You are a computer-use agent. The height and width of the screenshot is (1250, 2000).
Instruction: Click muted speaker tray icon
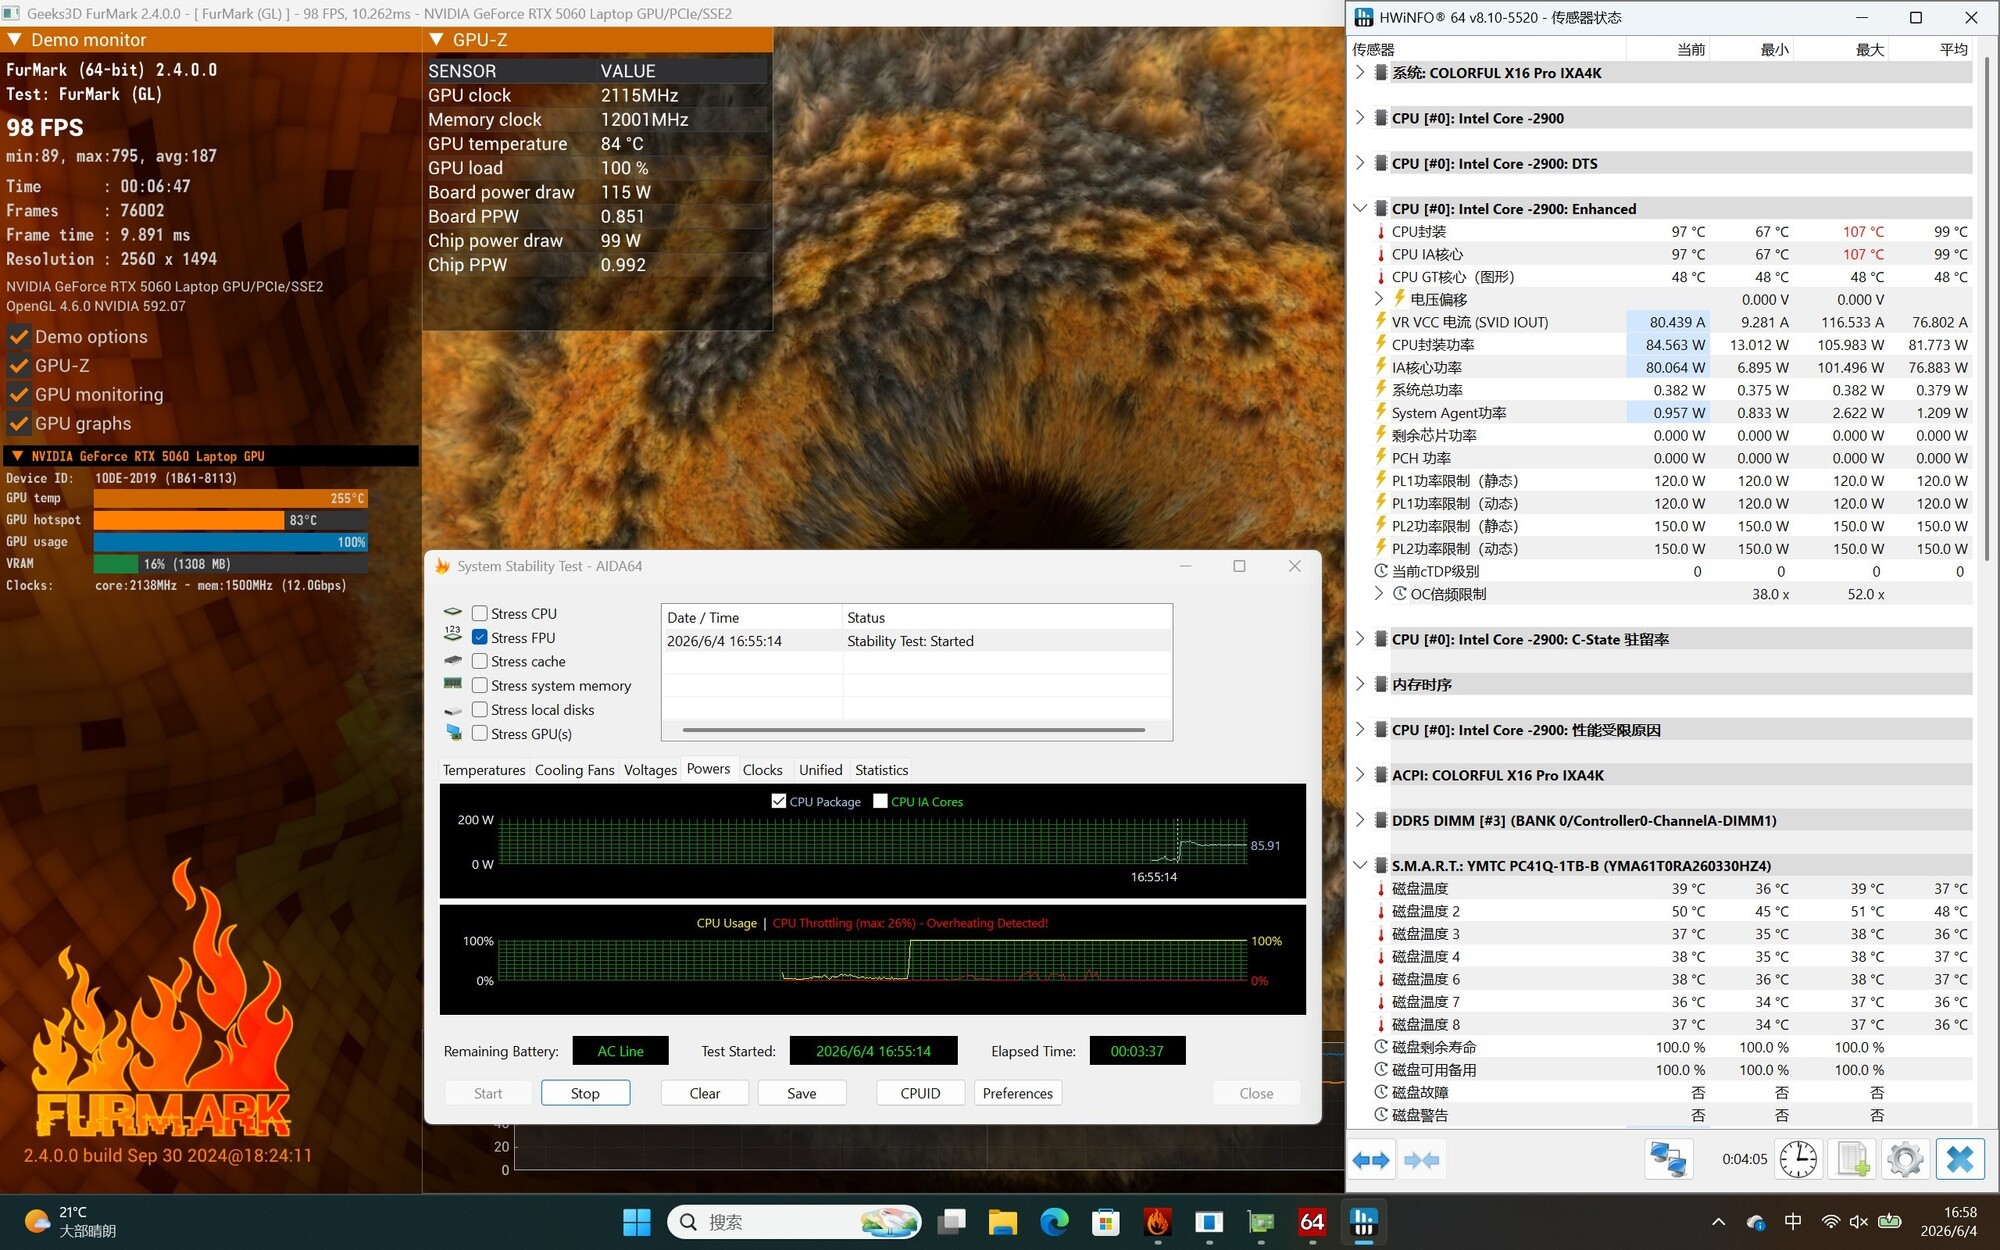pyautogui.click(x=1859, y=1222)
